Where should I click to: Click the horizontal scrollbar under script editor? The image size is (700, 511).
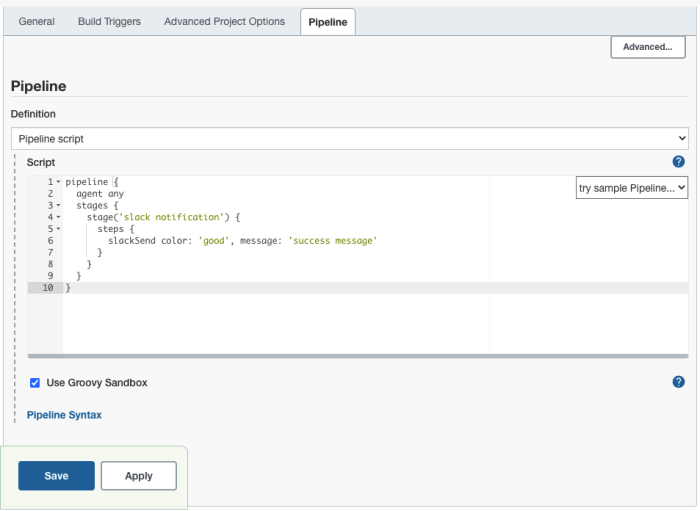coord(358,356)
